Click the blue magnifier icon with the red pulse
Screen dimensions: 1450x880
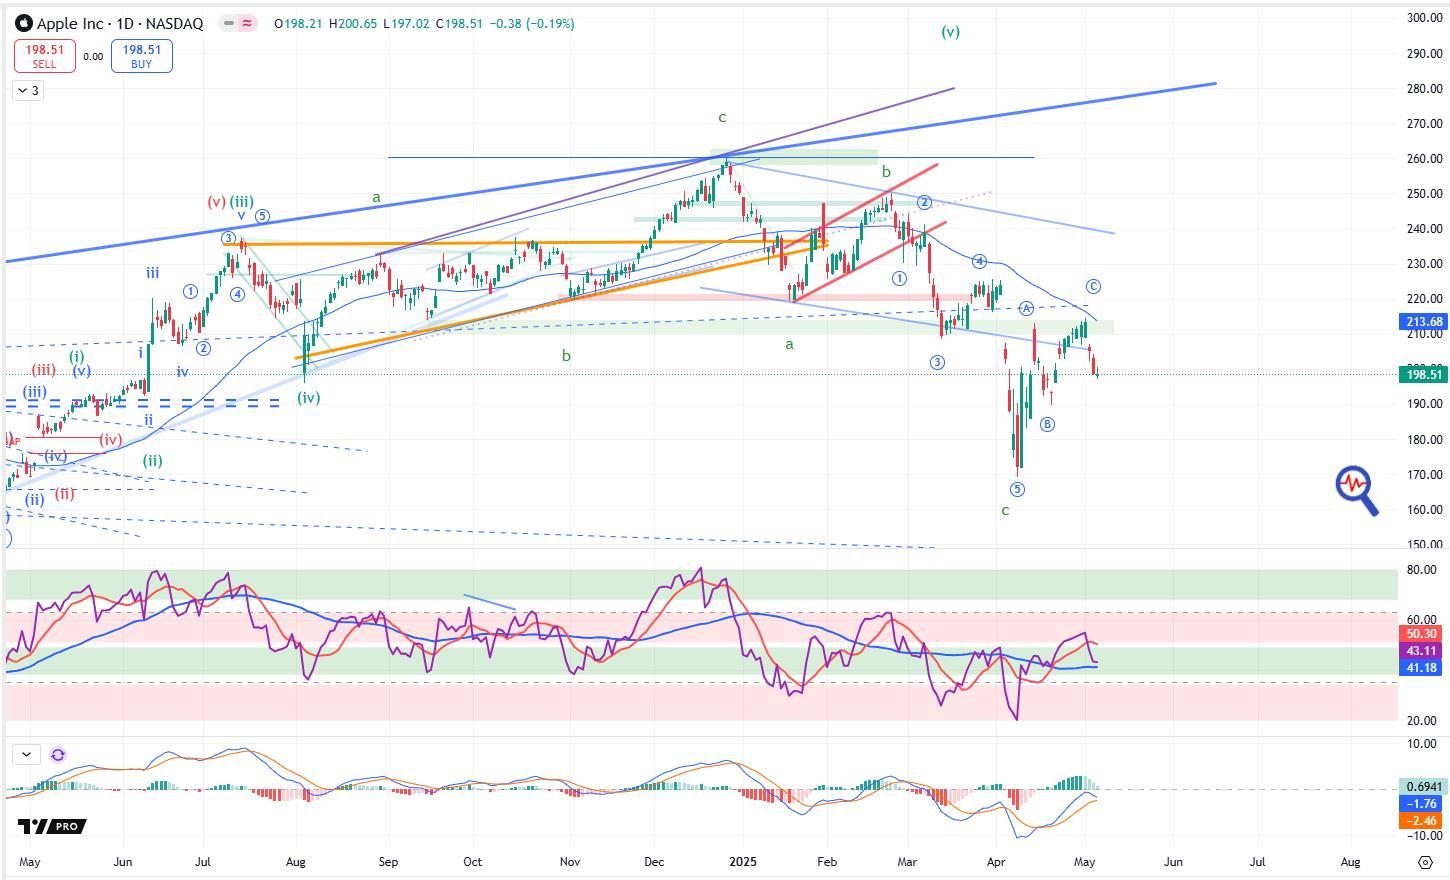(1357, 490)
